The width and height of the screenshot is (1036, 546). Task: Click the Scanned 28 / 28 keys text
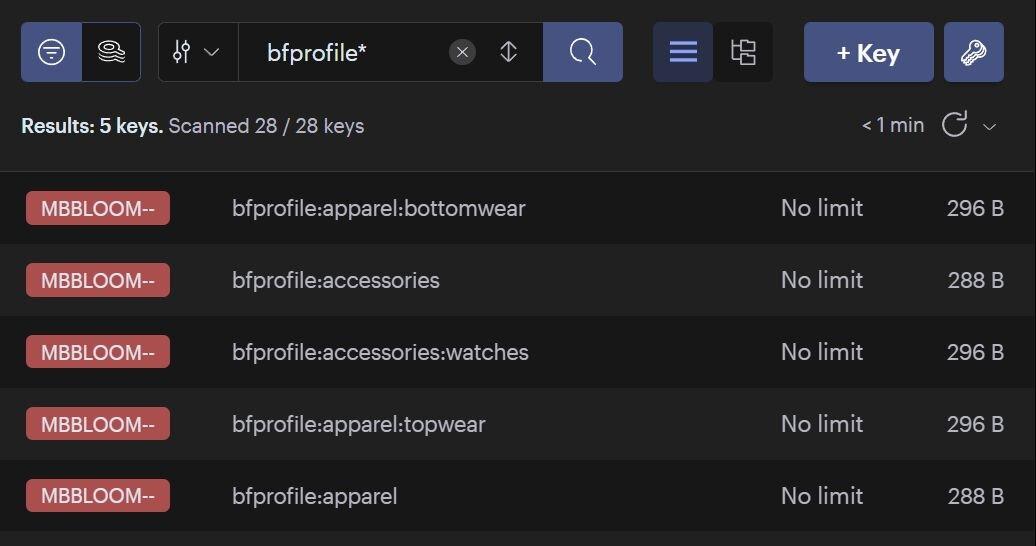(x=266, y=126)
